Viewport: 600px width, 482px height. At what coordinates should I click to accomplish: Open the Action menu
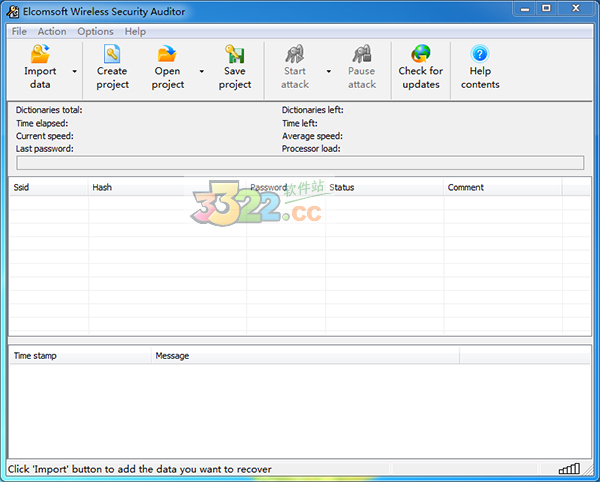click(52, 31)
